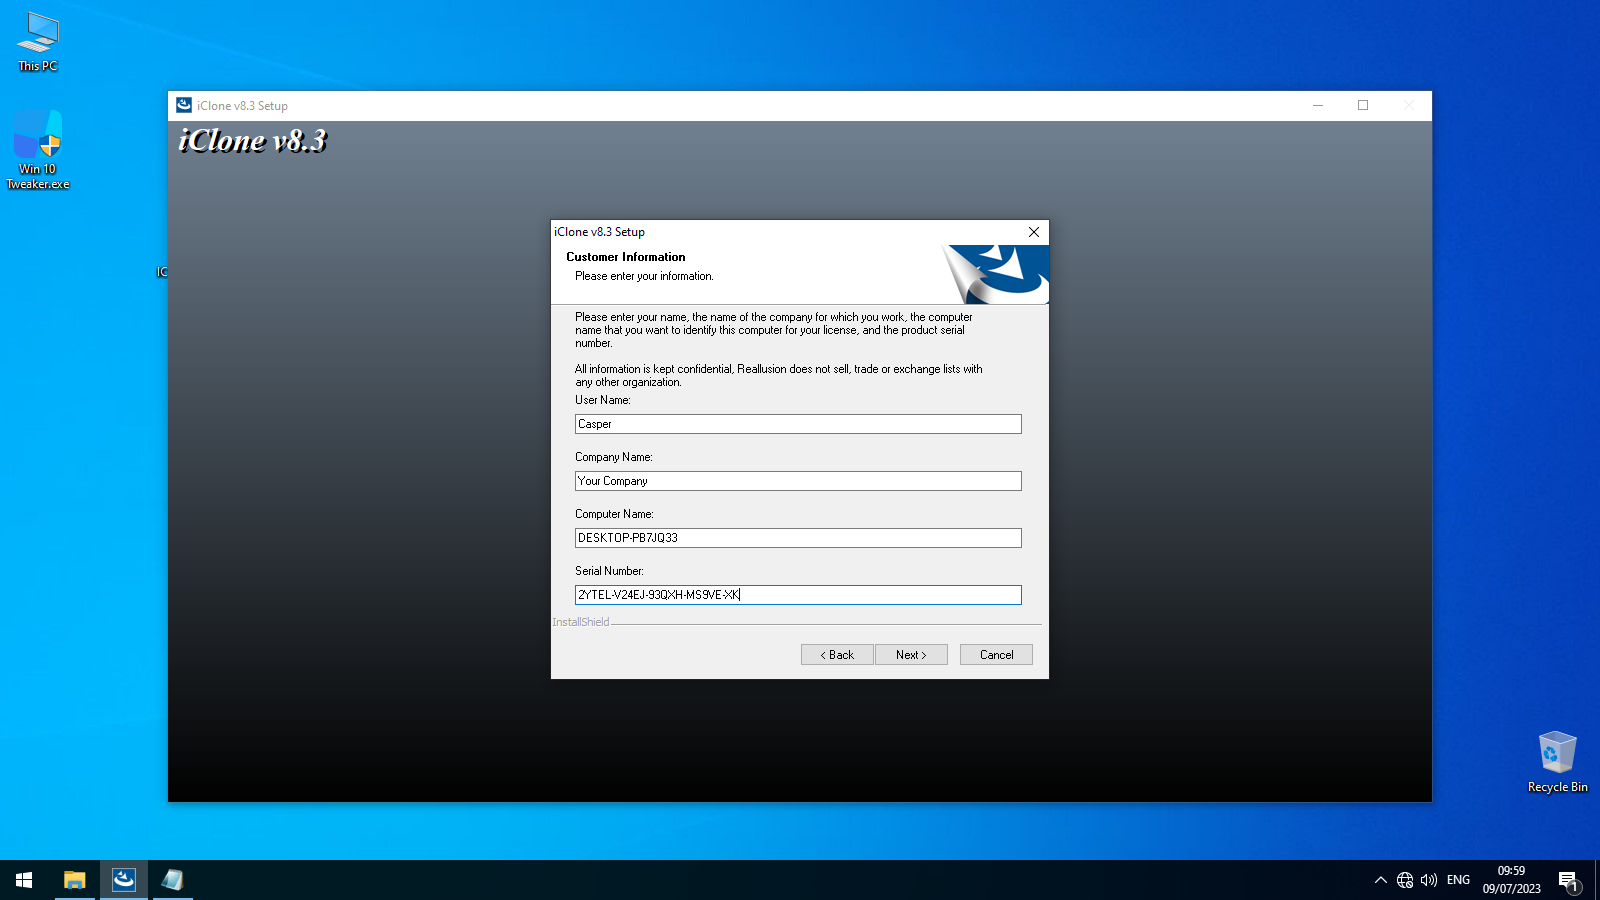This screenshot has height=900, width=1600.
Task: Select the Win 10 Tweaker.exe desktop icon
Action: (x=38, y=150)
